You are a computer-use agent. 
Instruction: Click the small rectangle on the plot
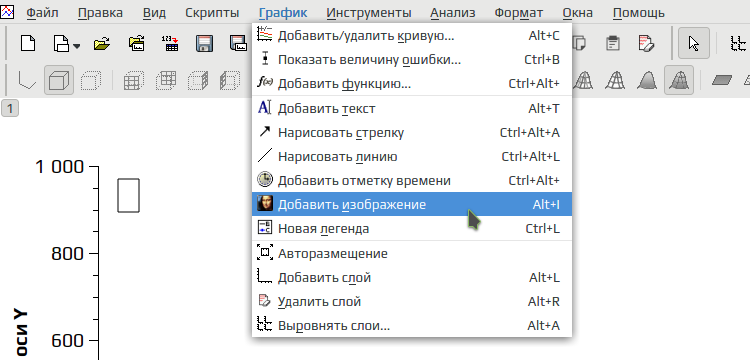[129, 195]
